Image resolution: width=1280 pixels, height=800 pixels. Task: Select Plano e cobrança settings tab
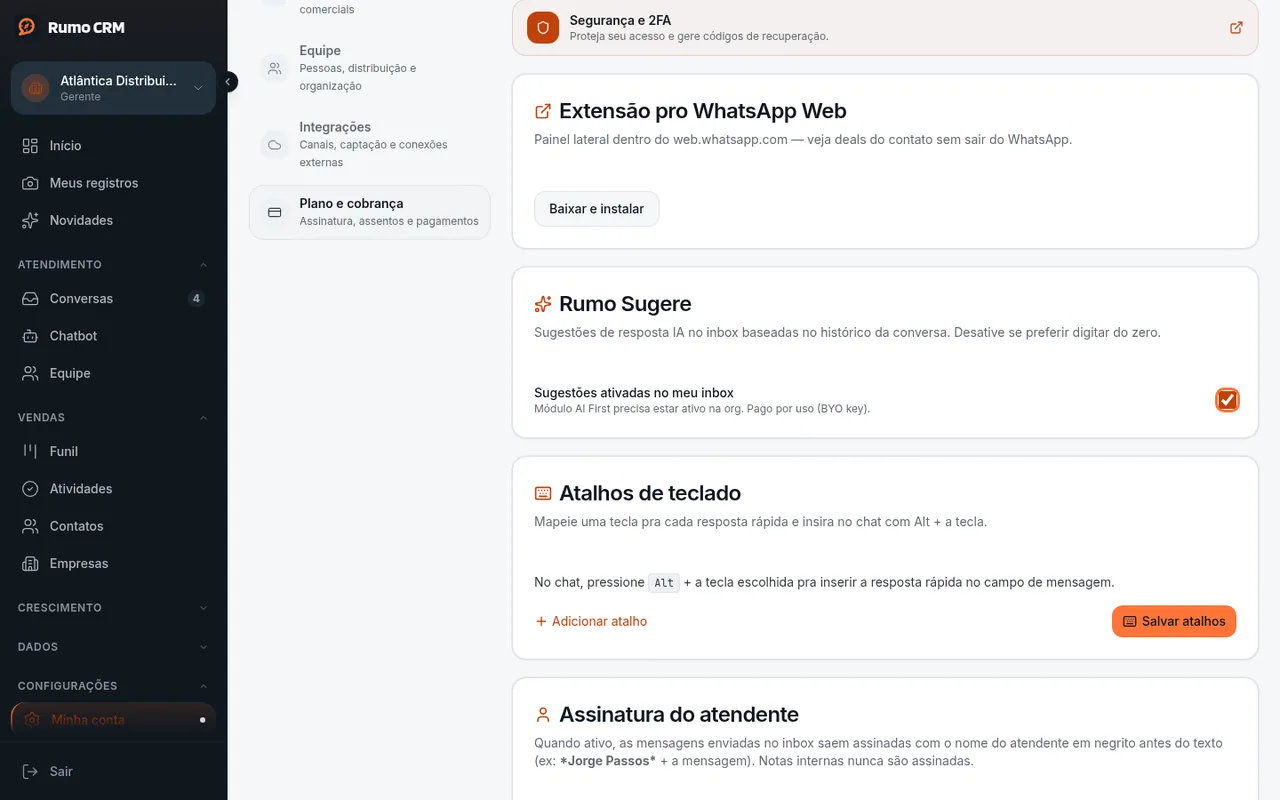tap(369, 212)
